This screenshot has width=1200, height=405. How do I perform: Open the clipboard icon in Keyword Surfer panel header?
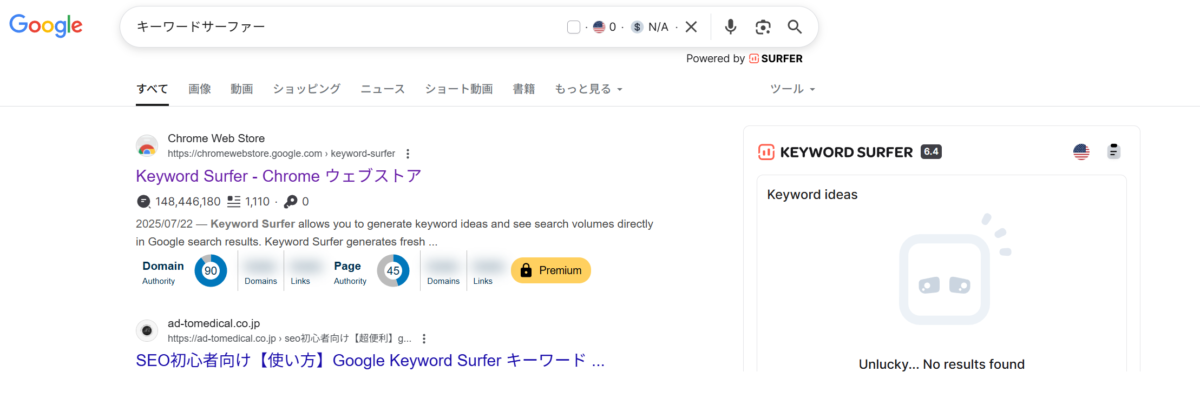1114,152
